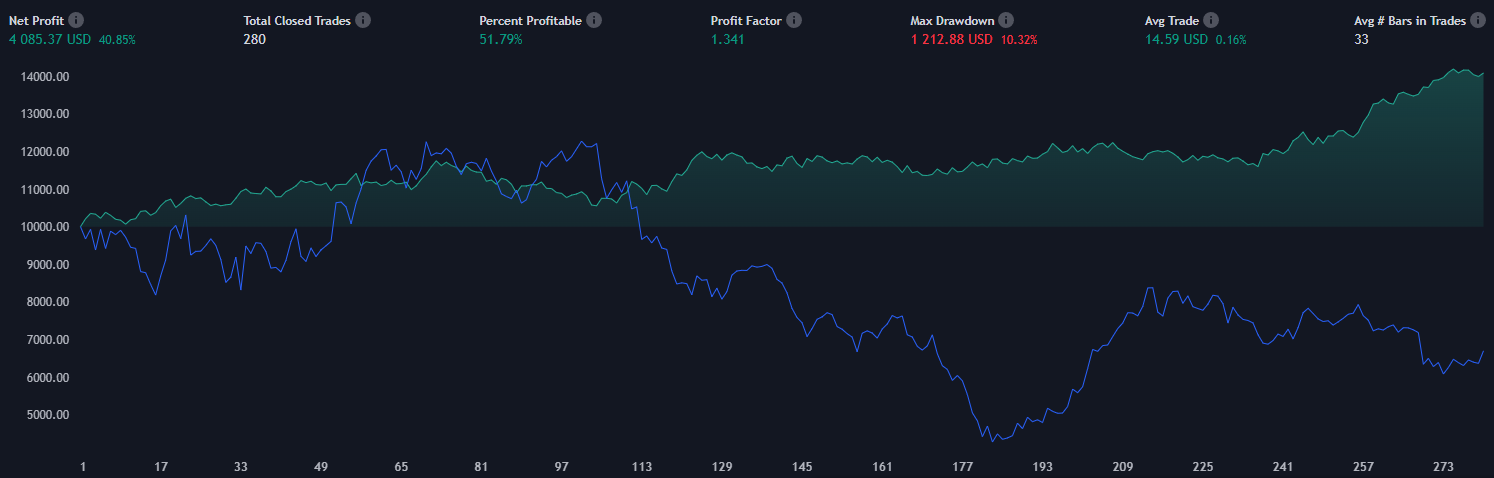This screenshot has width=1494, height=478.
Task: Click the 51.79% percent profitable value
Action: [x=500, y=39]
